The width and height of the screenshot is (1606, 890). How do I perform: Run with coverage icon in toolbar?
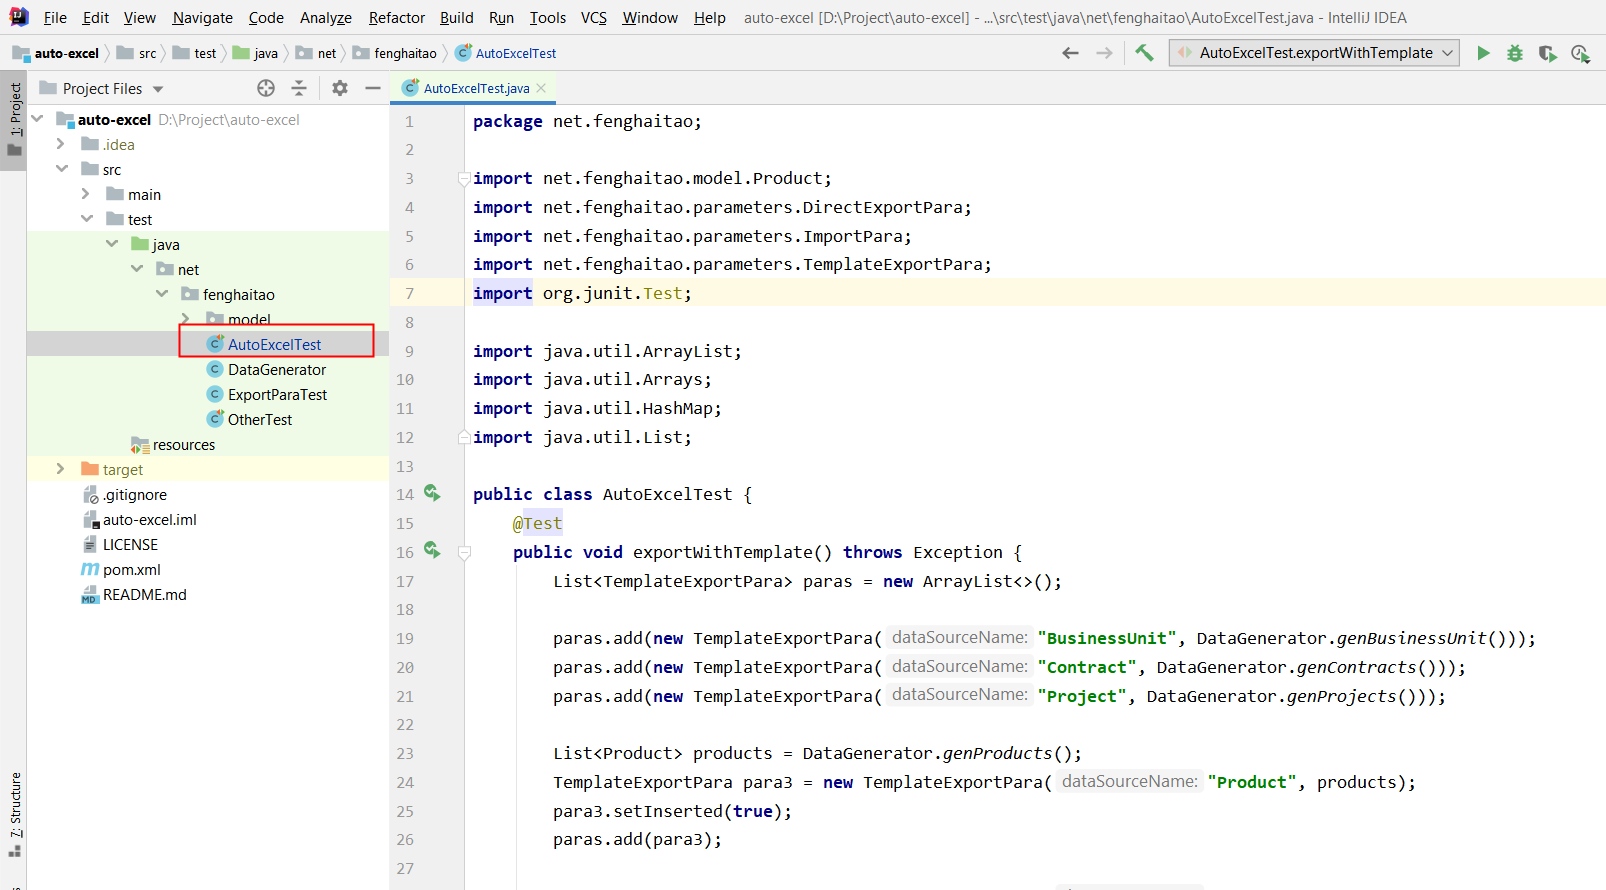click(x=1547, y=53)
